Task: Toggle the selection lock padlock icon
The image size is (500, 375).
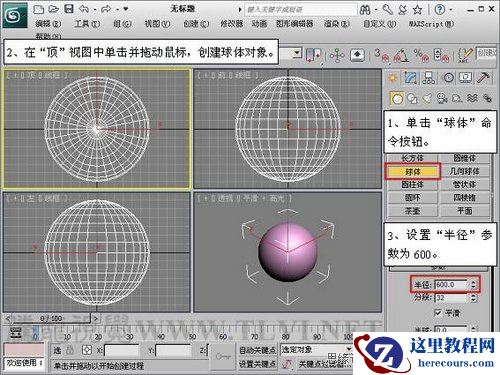Action: click(x=70, y=350)
